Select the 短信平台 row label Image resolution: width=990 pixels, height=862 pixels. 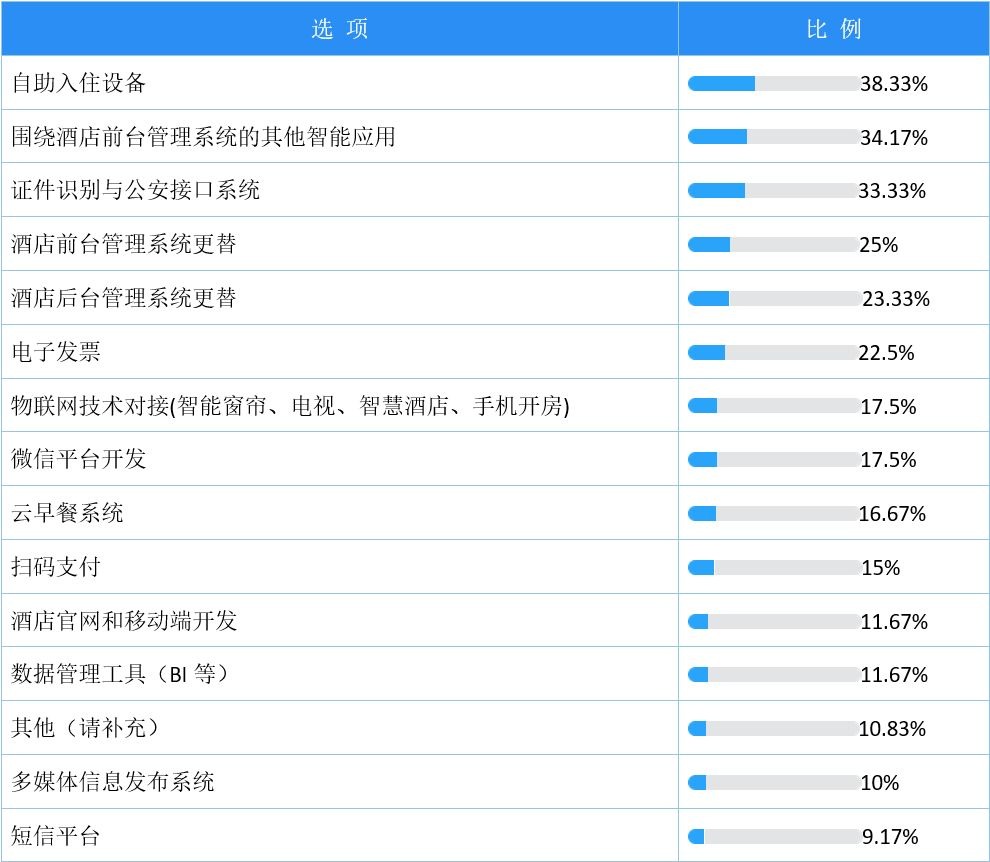(56, 835)
